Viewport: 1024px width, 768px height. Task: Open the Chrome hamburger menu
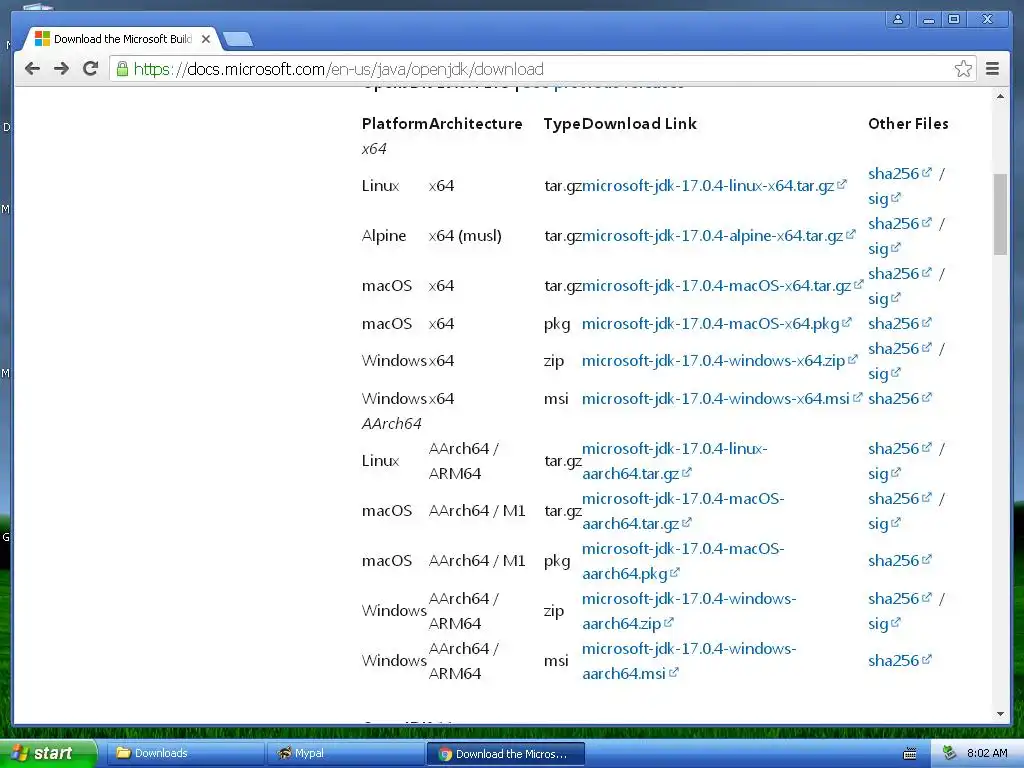[992, 69]
